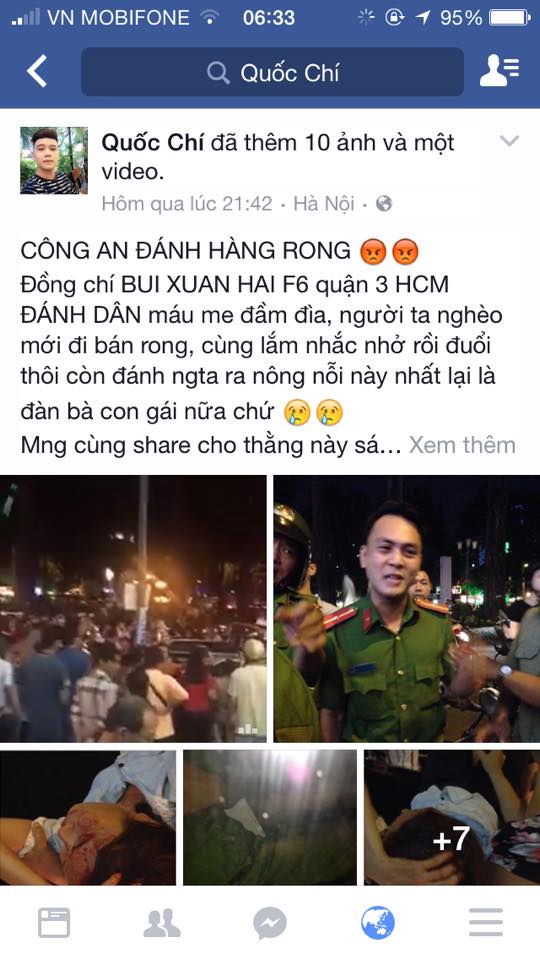Click the Quốc Chí search field
This screenshot has height=960, width=540.
(272, 72)
